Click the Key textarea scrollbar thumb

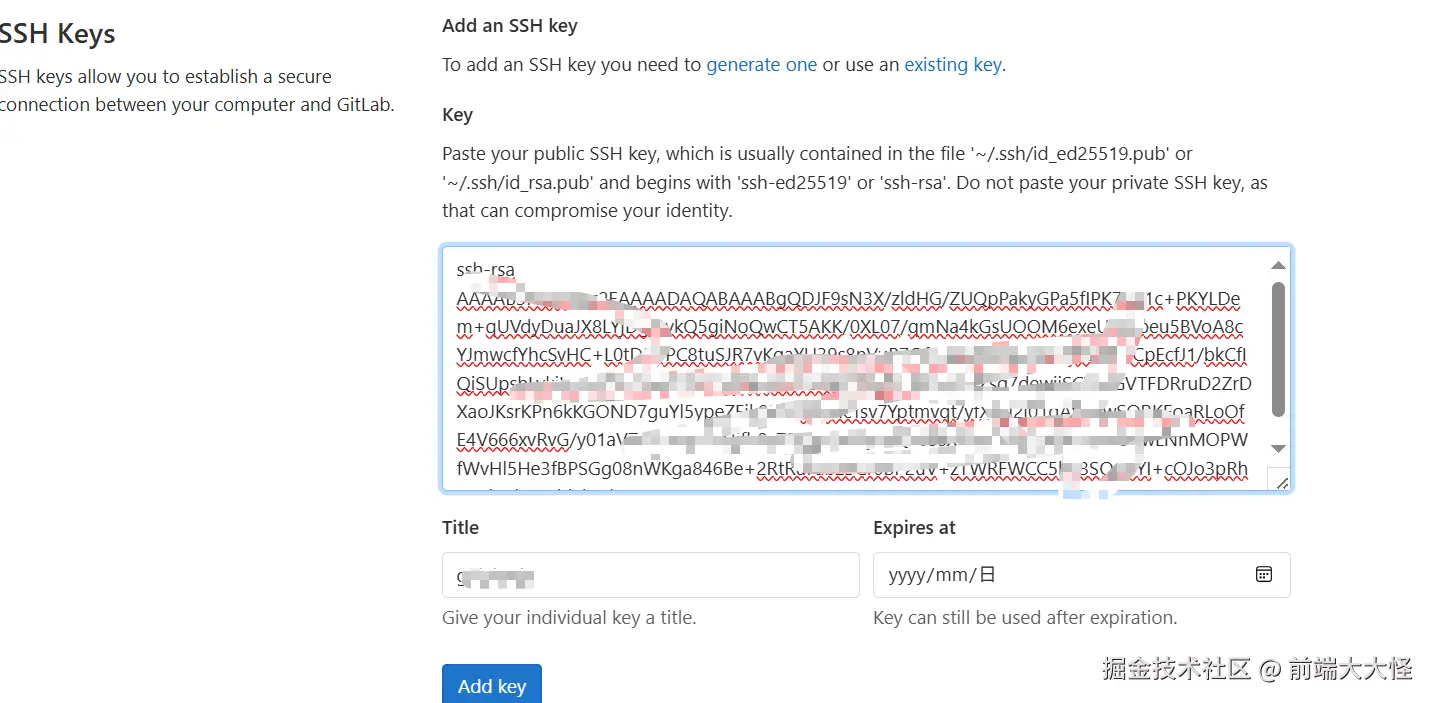pos(1277,350)
